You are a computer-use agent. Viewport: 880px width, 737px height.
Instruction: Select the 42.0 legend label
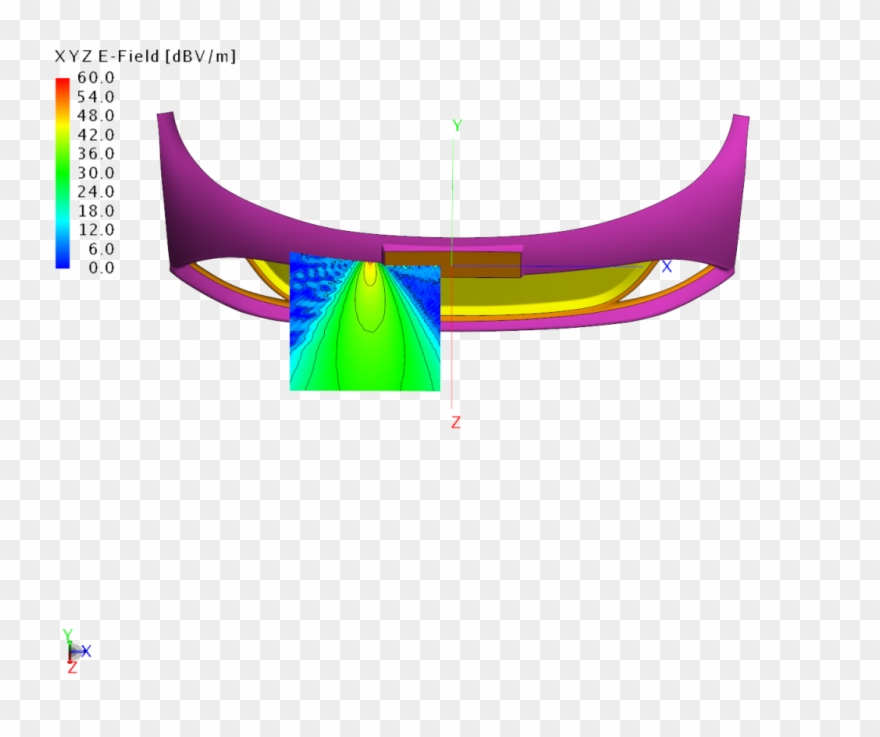click(x=95, y=134)
